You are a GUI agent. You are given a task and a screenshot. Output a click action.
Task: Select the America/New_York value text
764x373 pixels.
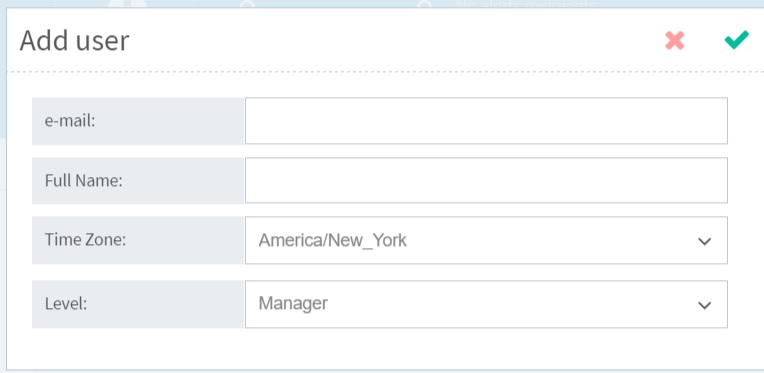332,240
